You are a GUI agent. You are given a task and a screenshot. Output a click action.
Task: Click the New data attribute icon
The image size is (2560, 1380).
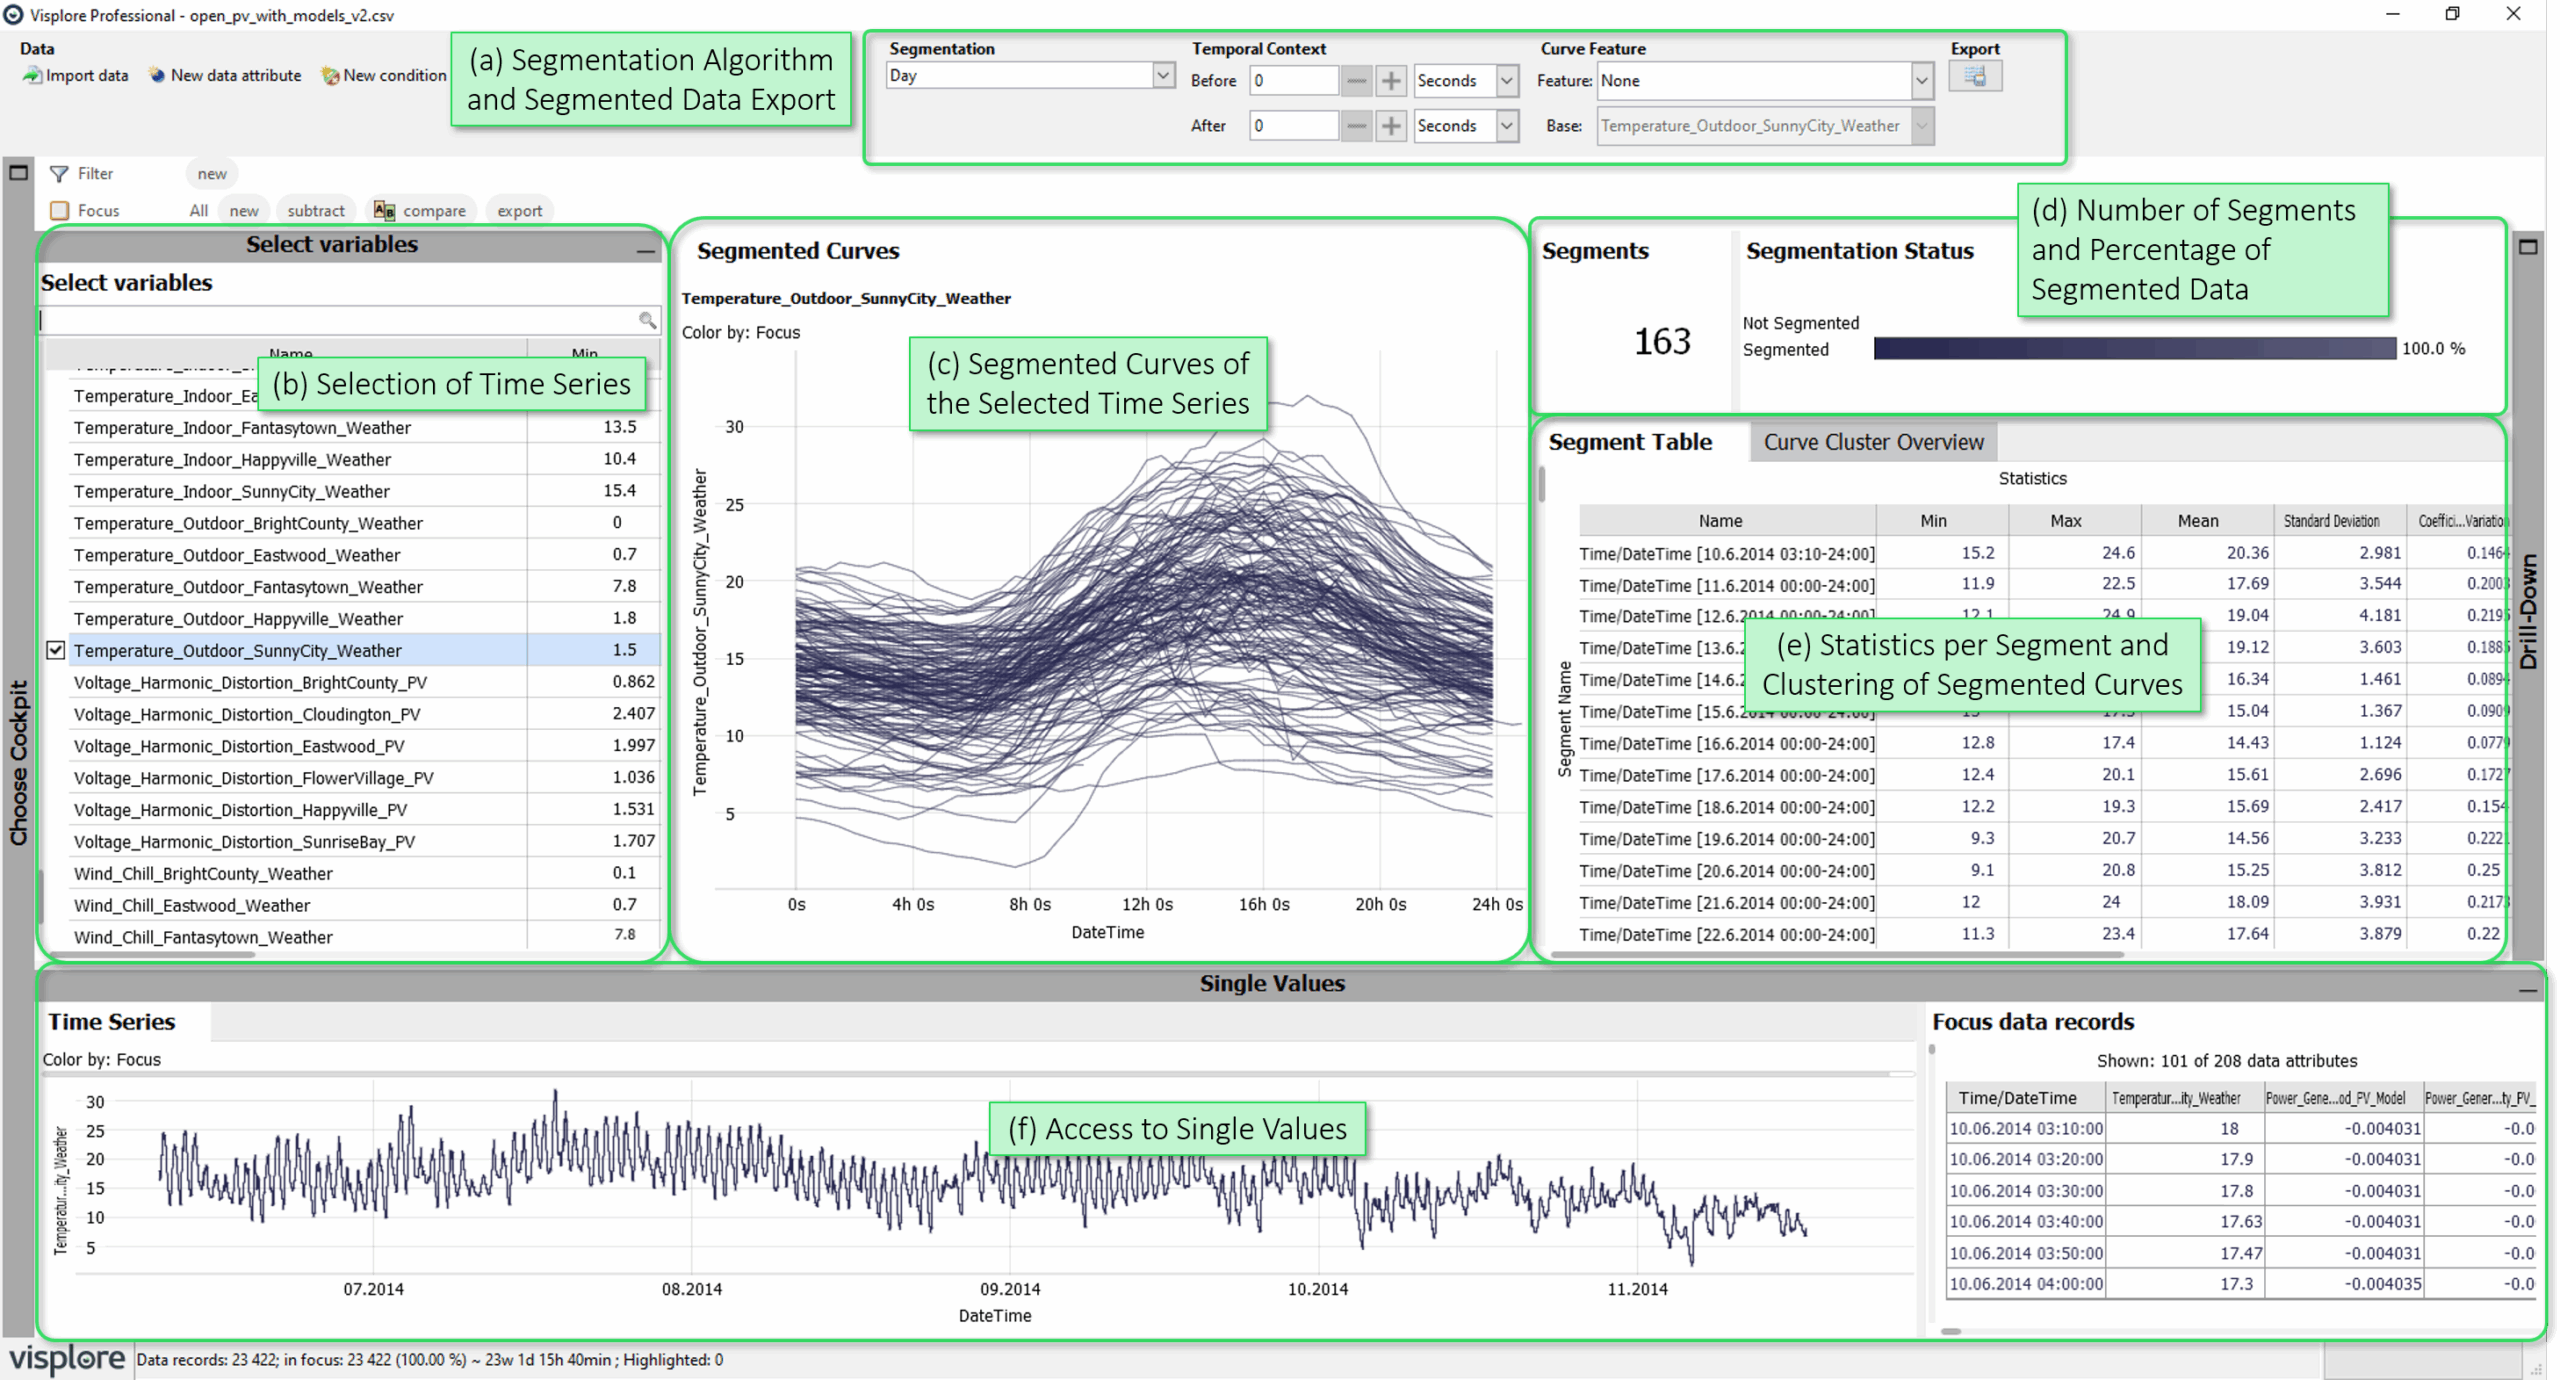[x=157, y=75]
